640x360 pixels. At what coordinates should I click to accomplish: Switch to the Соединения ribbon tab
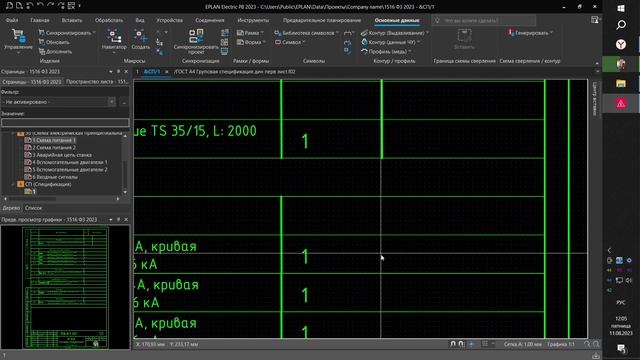pyautogui.click(x=209, y=20)
